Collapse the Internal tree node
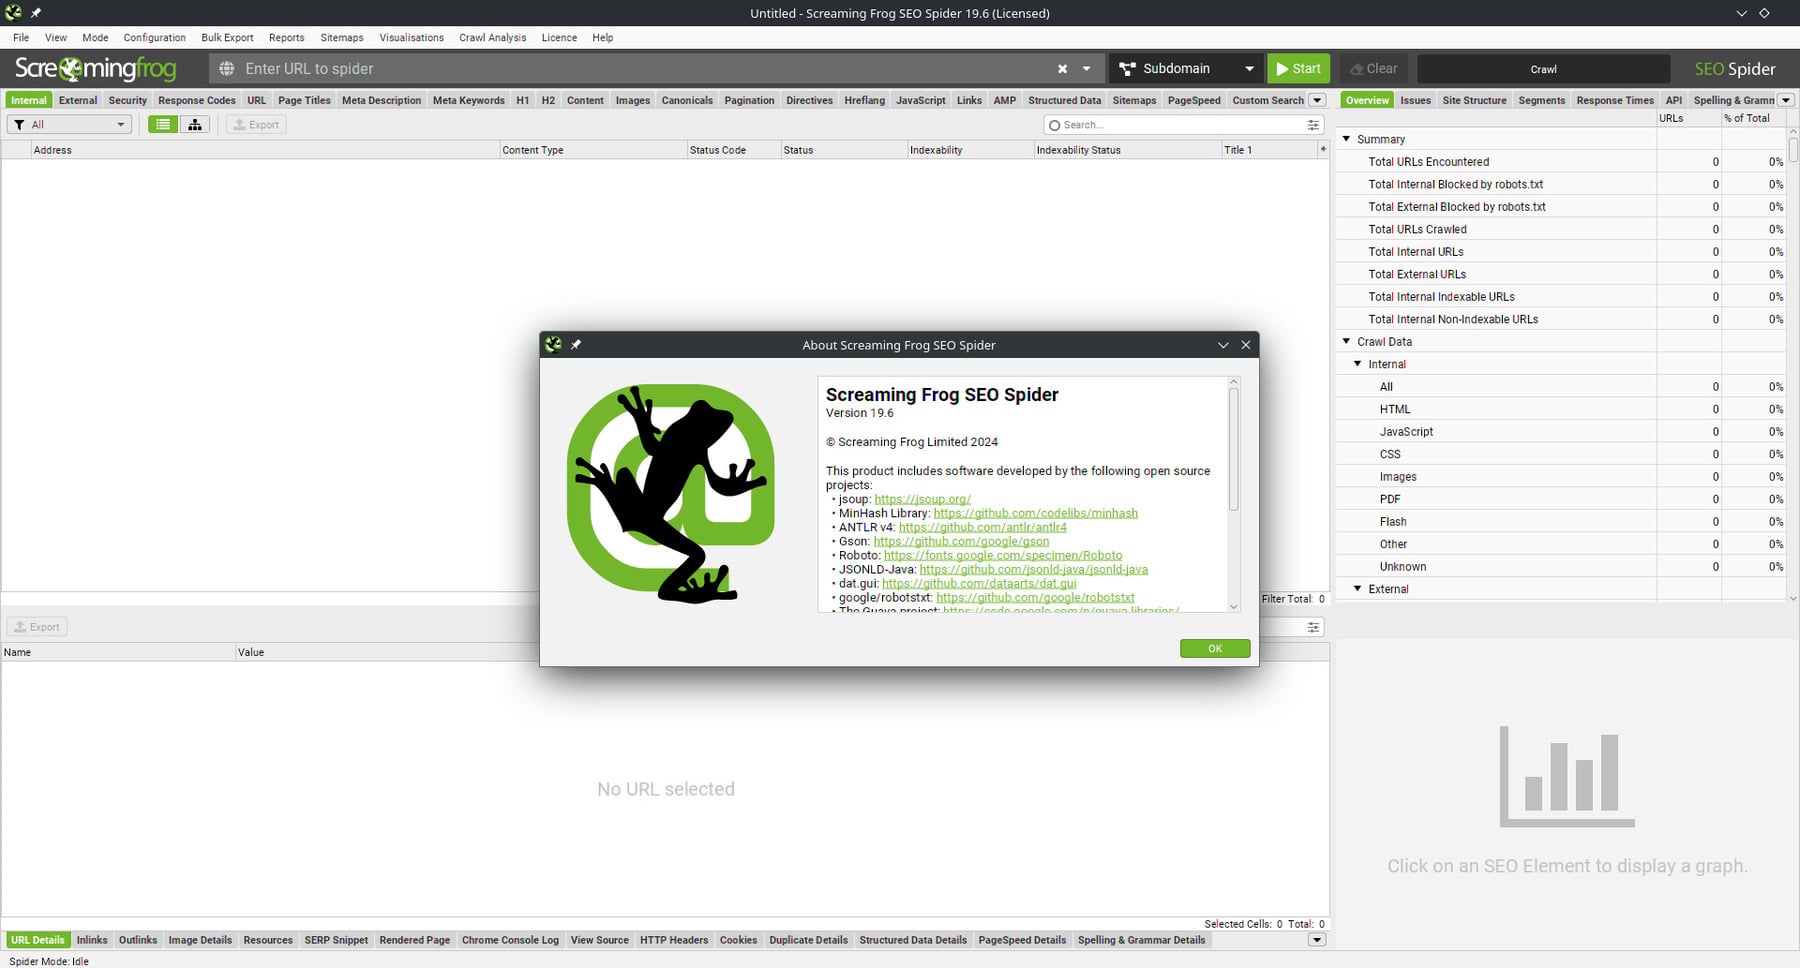The image size is (1800, 968). 1357,364
